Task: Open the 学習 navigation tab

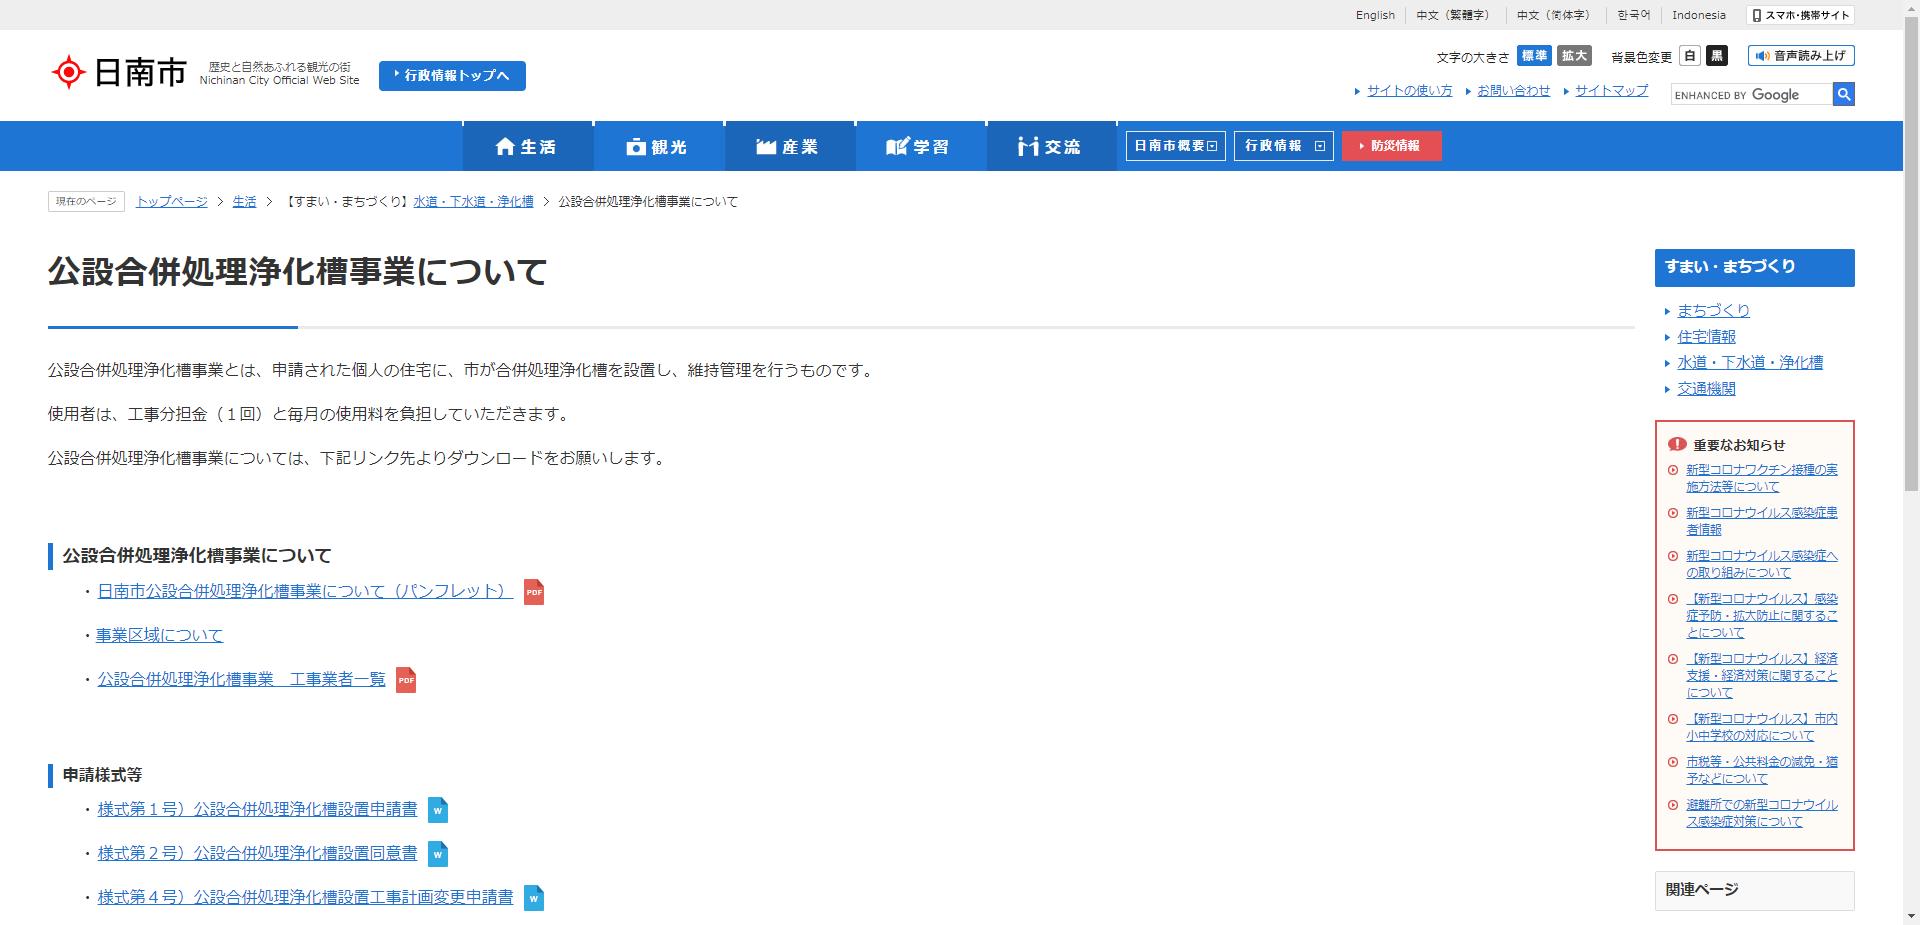Action: [x=921, y=145]
